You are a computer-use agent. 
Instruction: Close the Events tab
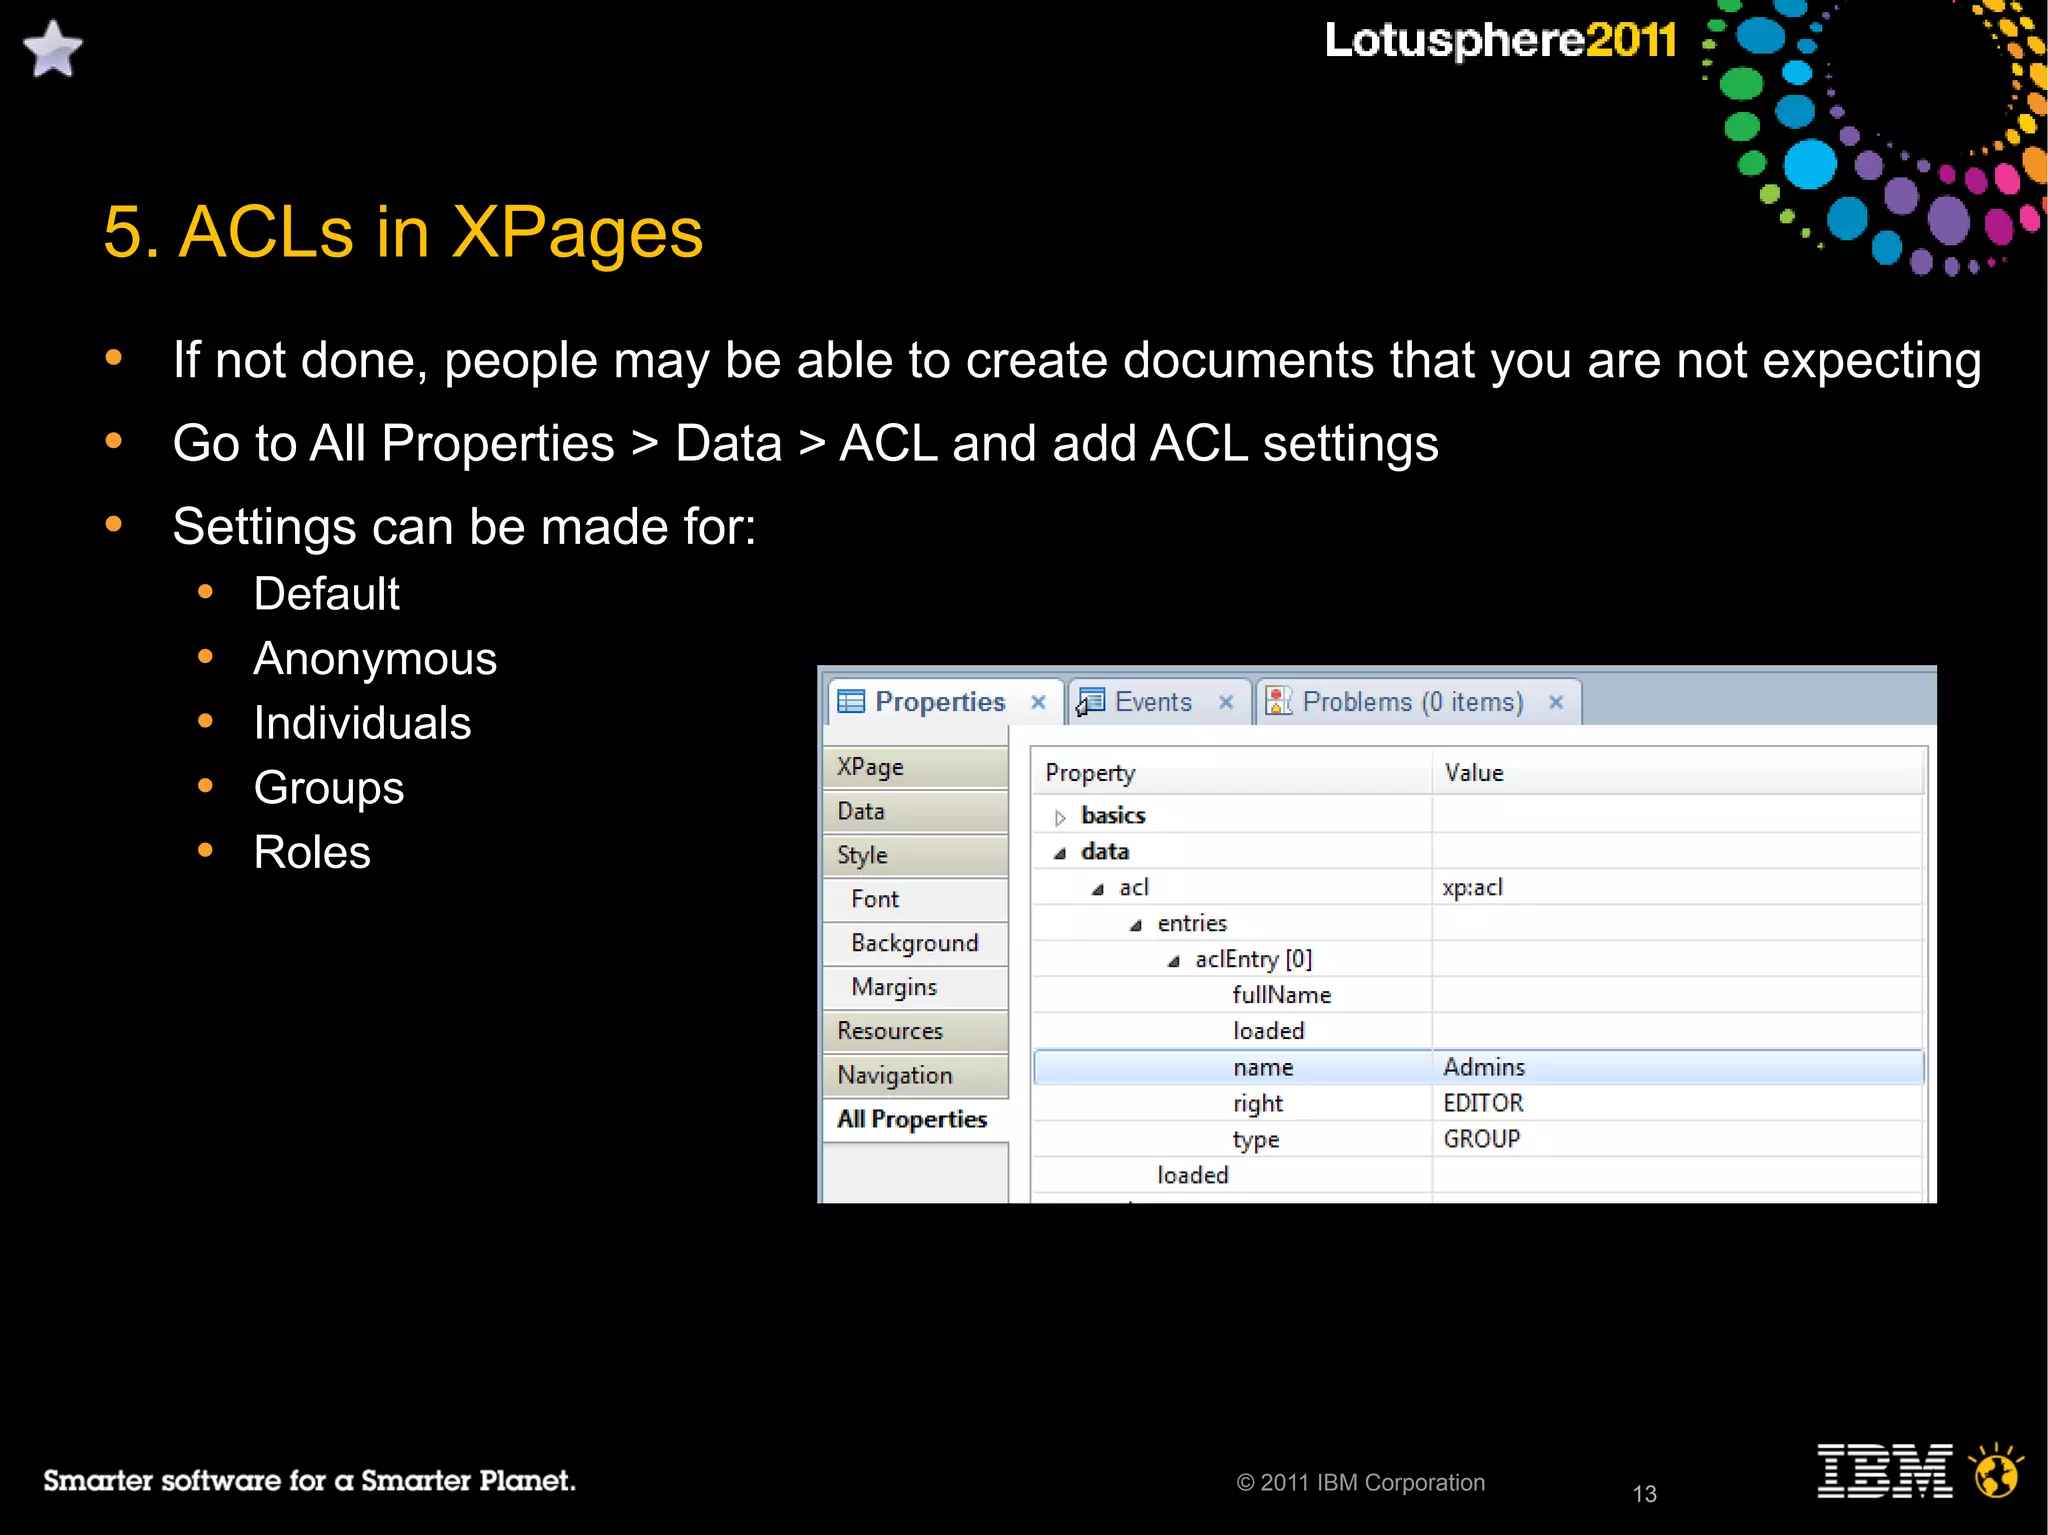tap(1226, 702)
